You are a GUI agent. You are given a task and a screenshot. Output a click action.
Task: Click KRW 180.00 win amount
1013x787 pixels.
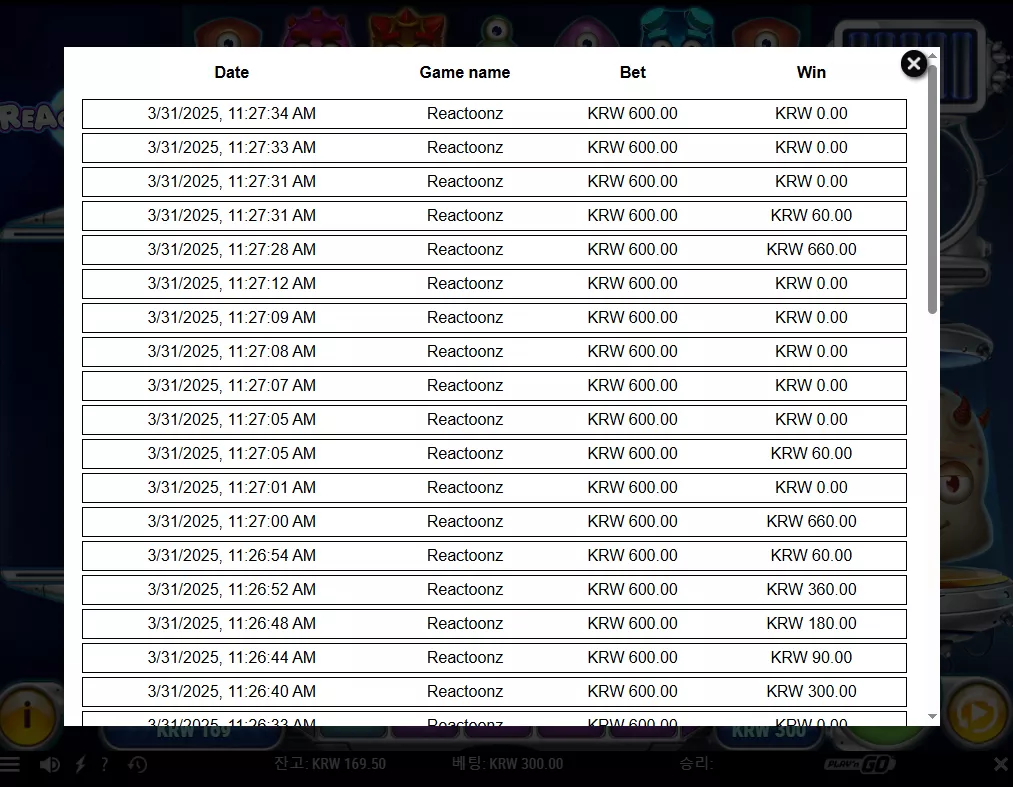(x=811, y=624)
